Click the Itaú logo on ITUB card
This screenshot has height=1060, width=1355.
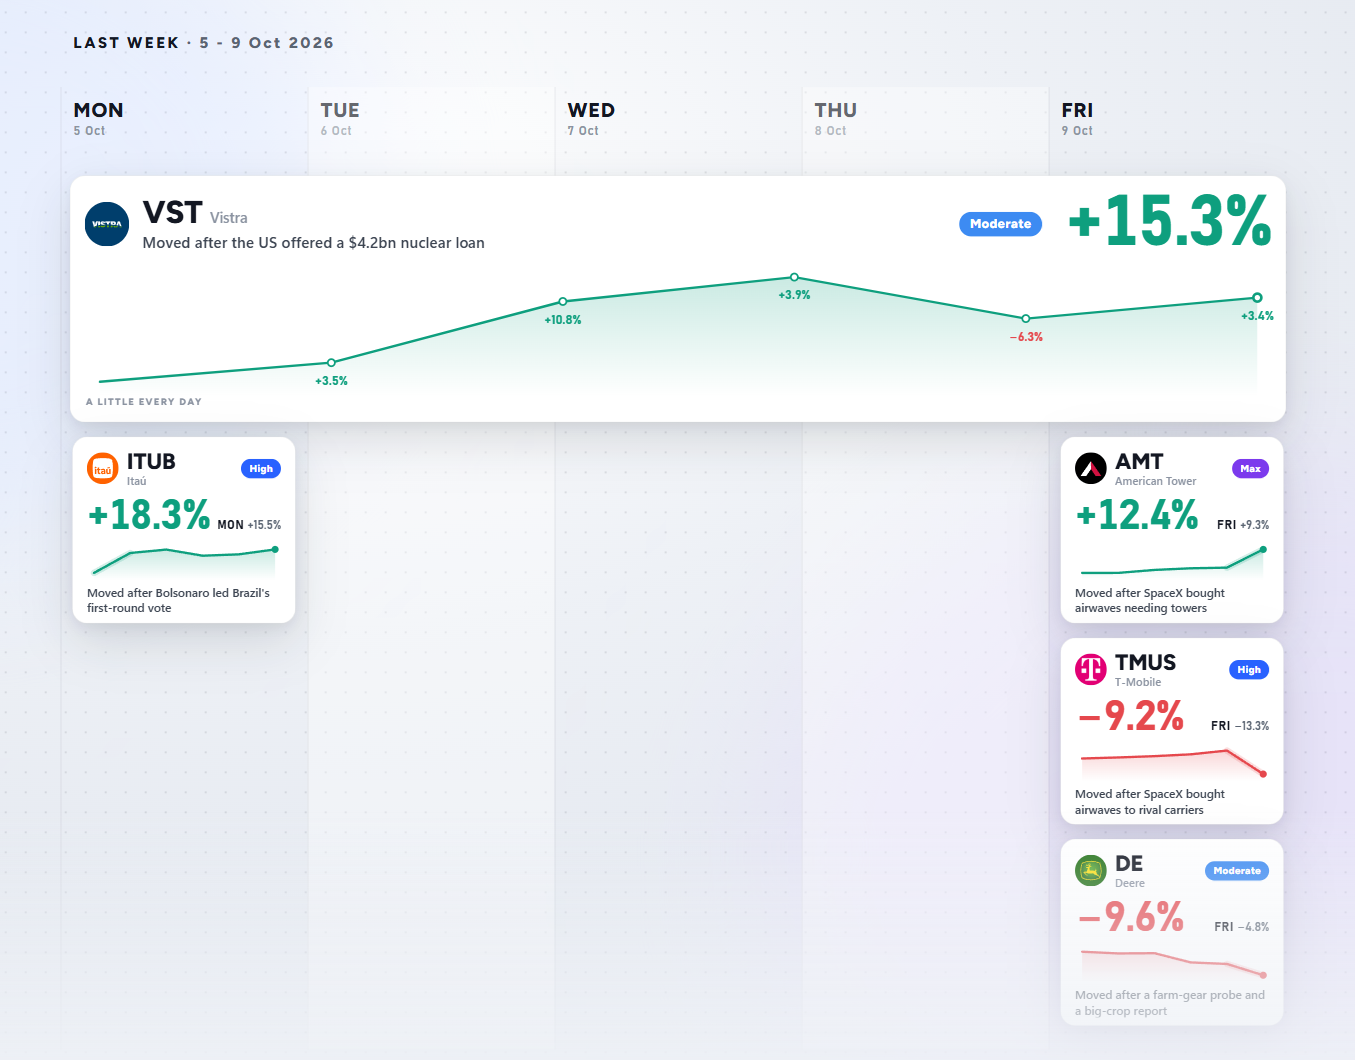point(103,469)
